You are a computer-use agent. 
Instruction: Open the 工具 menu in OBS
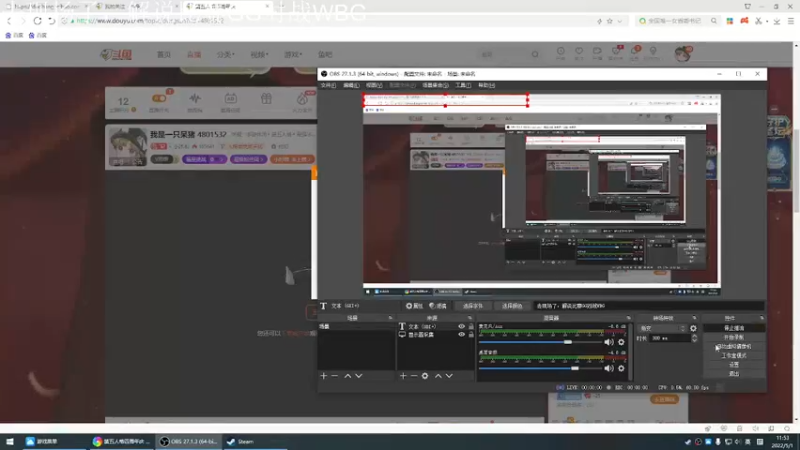tap(463, 85)
